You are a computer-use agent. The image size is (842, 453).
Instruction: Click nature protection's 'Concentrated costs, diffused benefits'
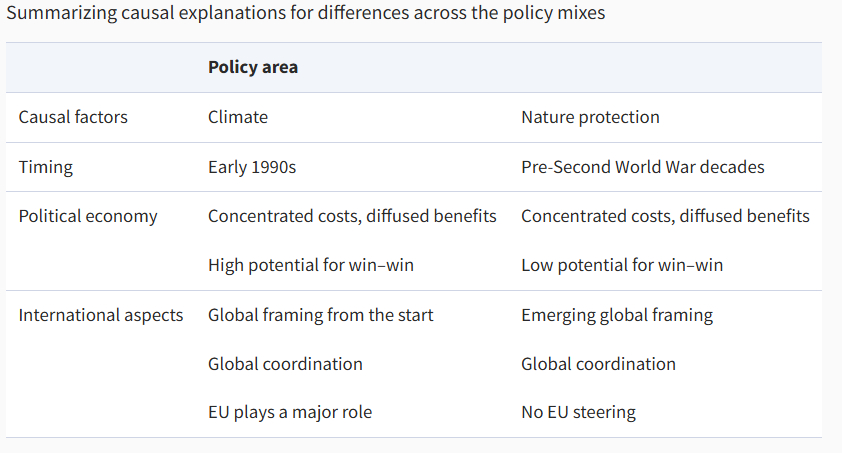click(x=665, y=216)
